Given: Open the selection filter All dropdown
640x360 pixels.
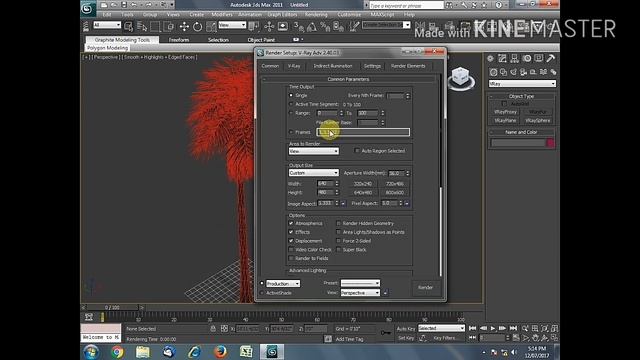Looking at the screenshot, I should point(107,25).
